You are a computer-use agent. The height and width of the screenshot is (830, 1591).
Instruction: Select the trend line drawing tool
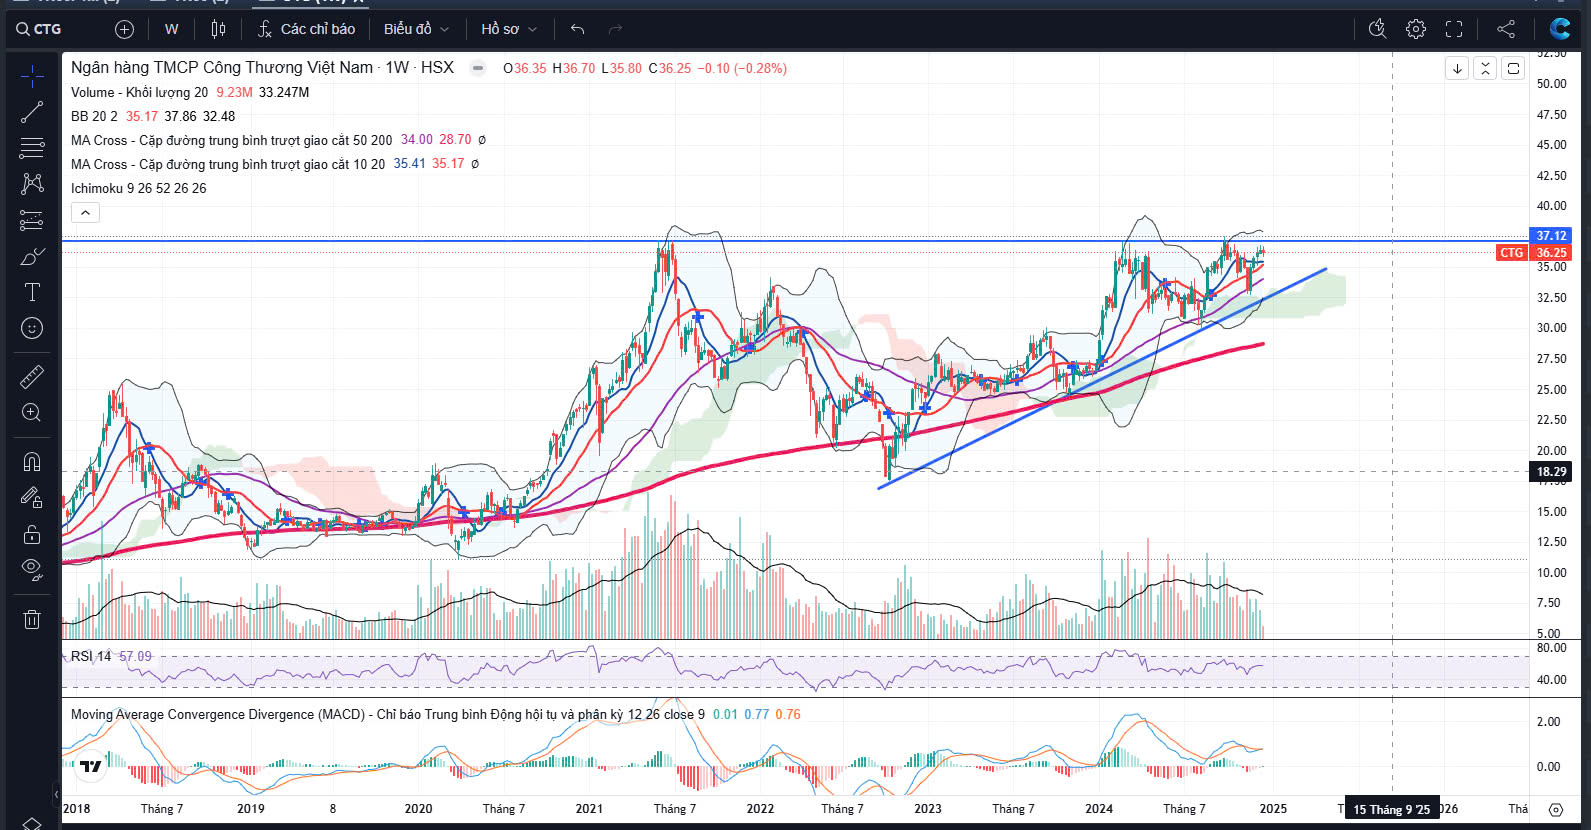32,112
